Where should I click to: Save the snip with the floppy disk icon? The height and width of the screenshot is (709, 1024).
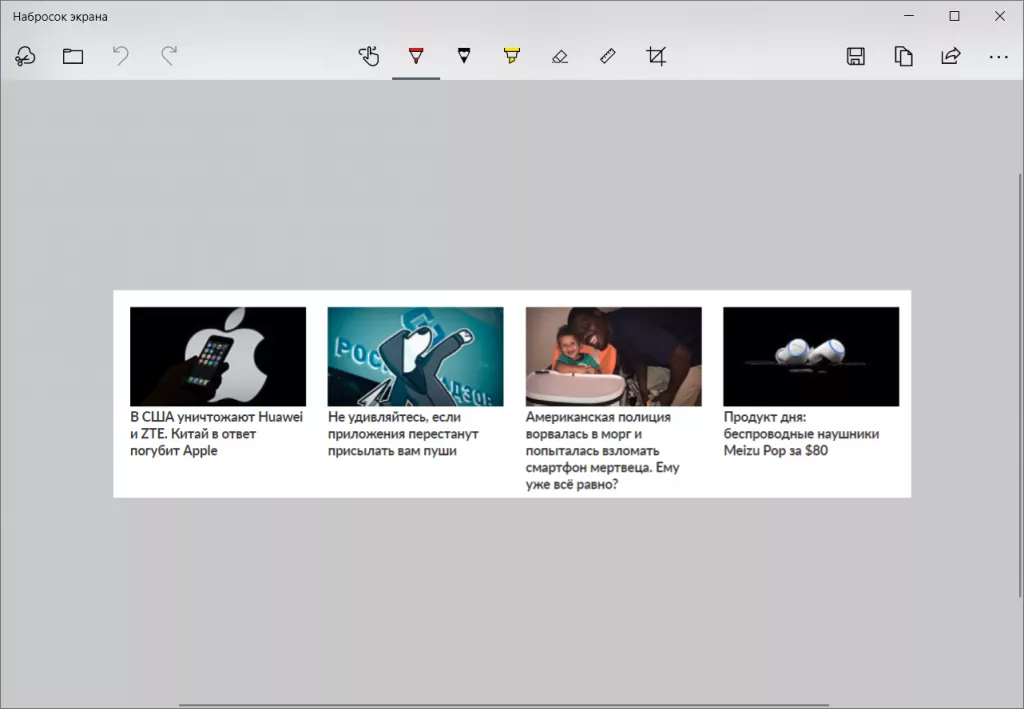(x=855, y=56)
